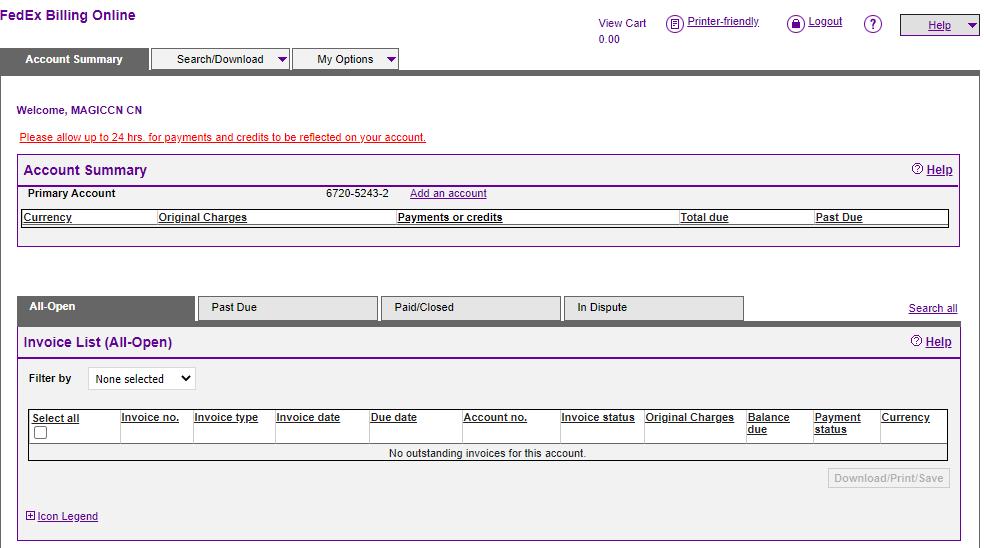The image size is (984, 548).
Task: Click the Search all link
Action: 933,308
